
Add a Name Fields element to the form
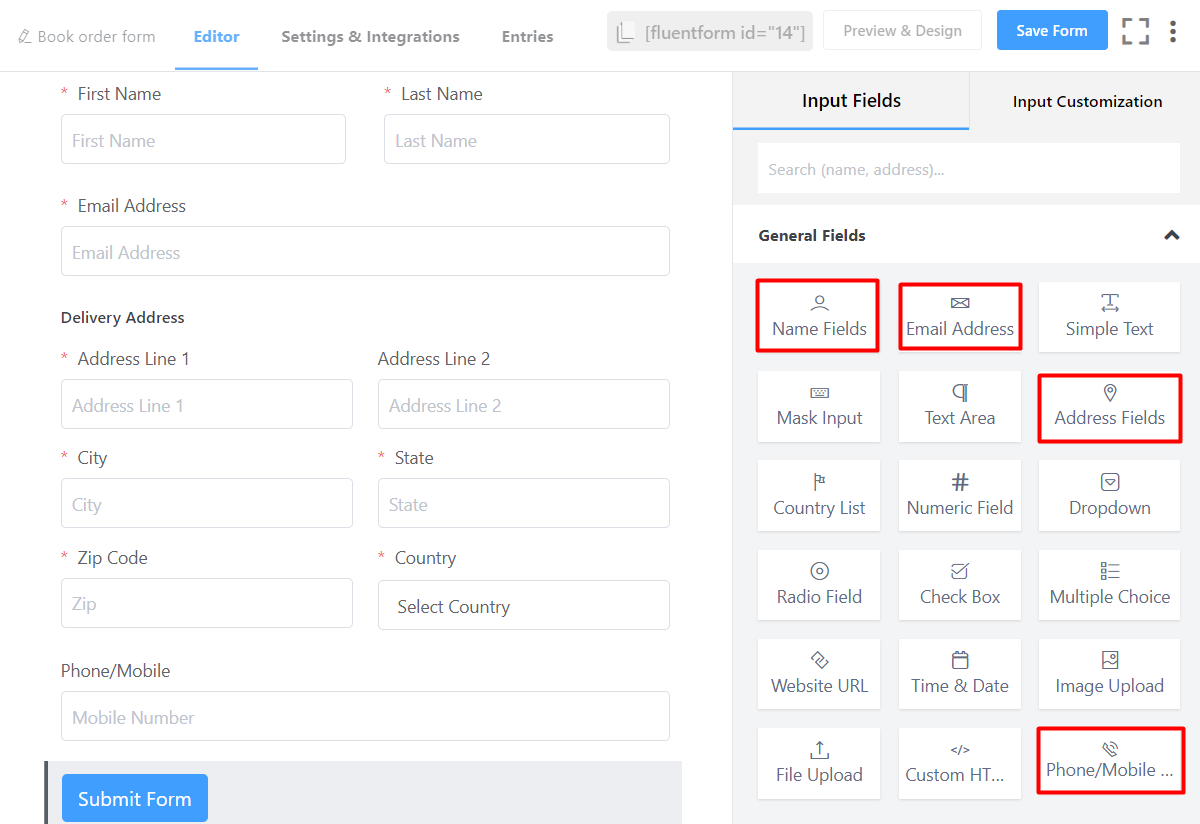tap(817, 315)
